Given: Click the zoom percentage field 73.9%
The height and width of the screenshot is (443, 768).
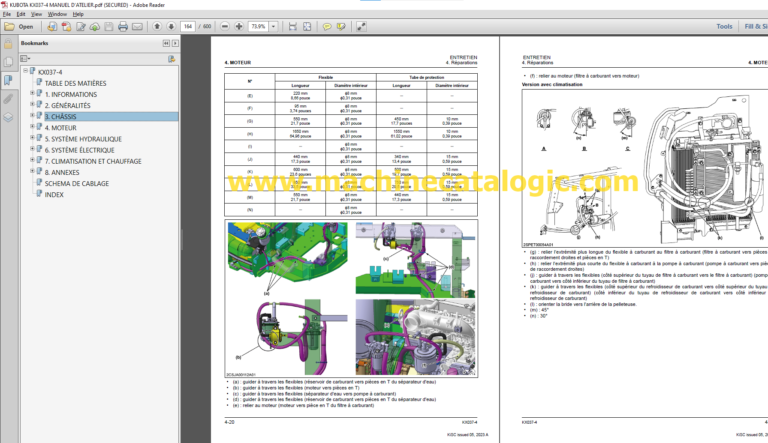Looking at the screenshot, I should pos(258,26).
